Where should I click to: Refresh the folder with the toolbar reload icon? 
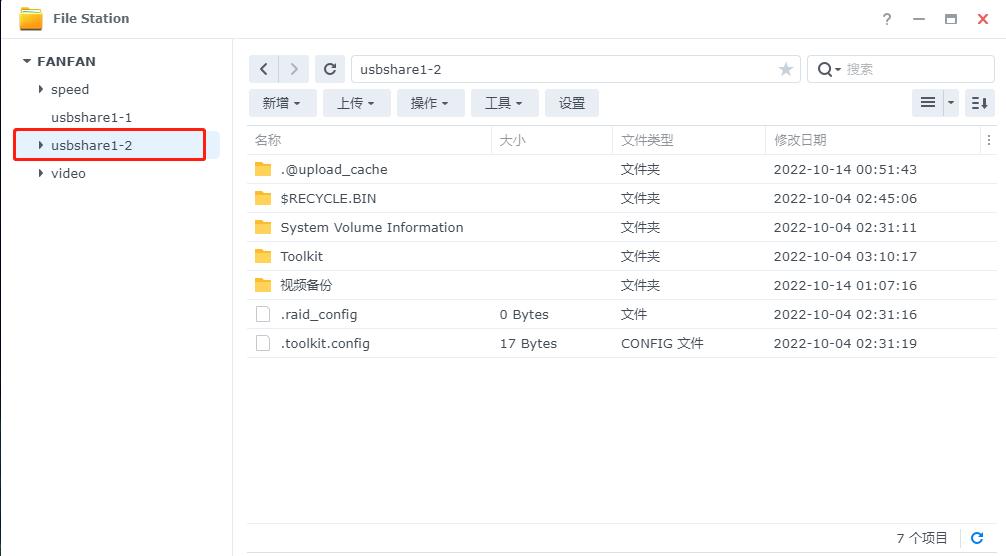click(x=330, y=69)
